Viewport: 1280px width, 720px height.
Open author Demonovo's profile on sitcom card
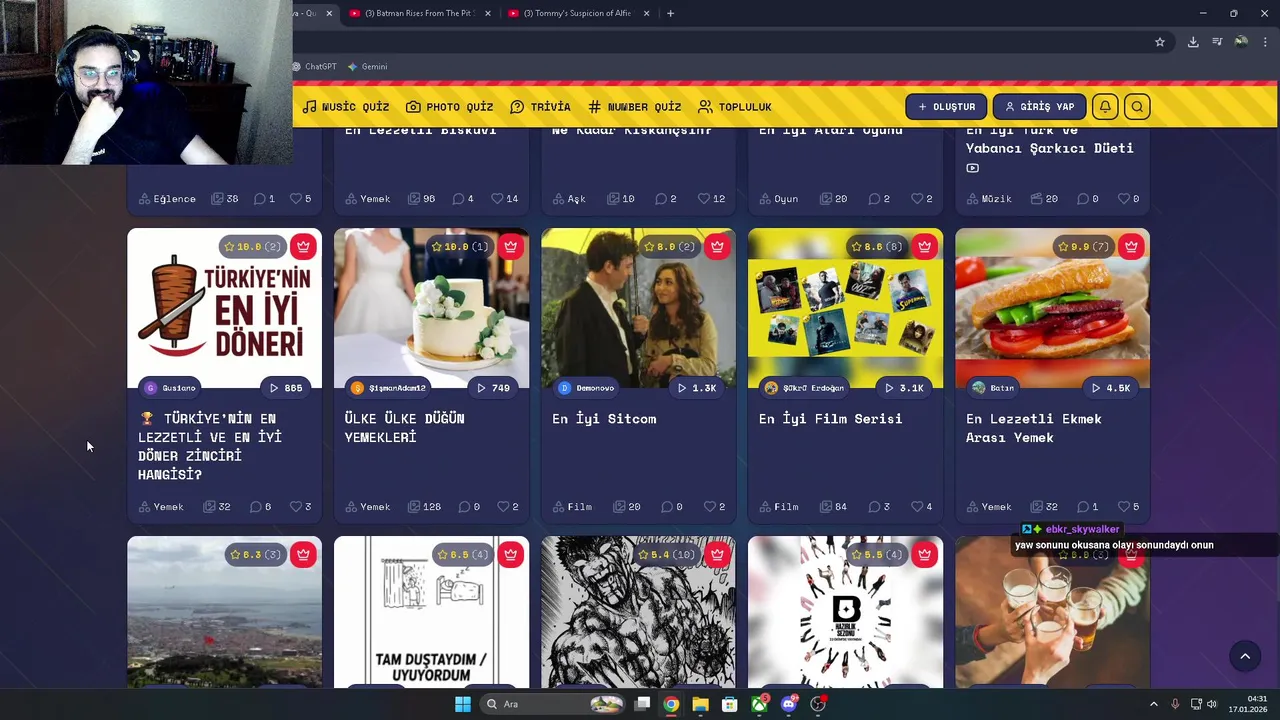588,388
